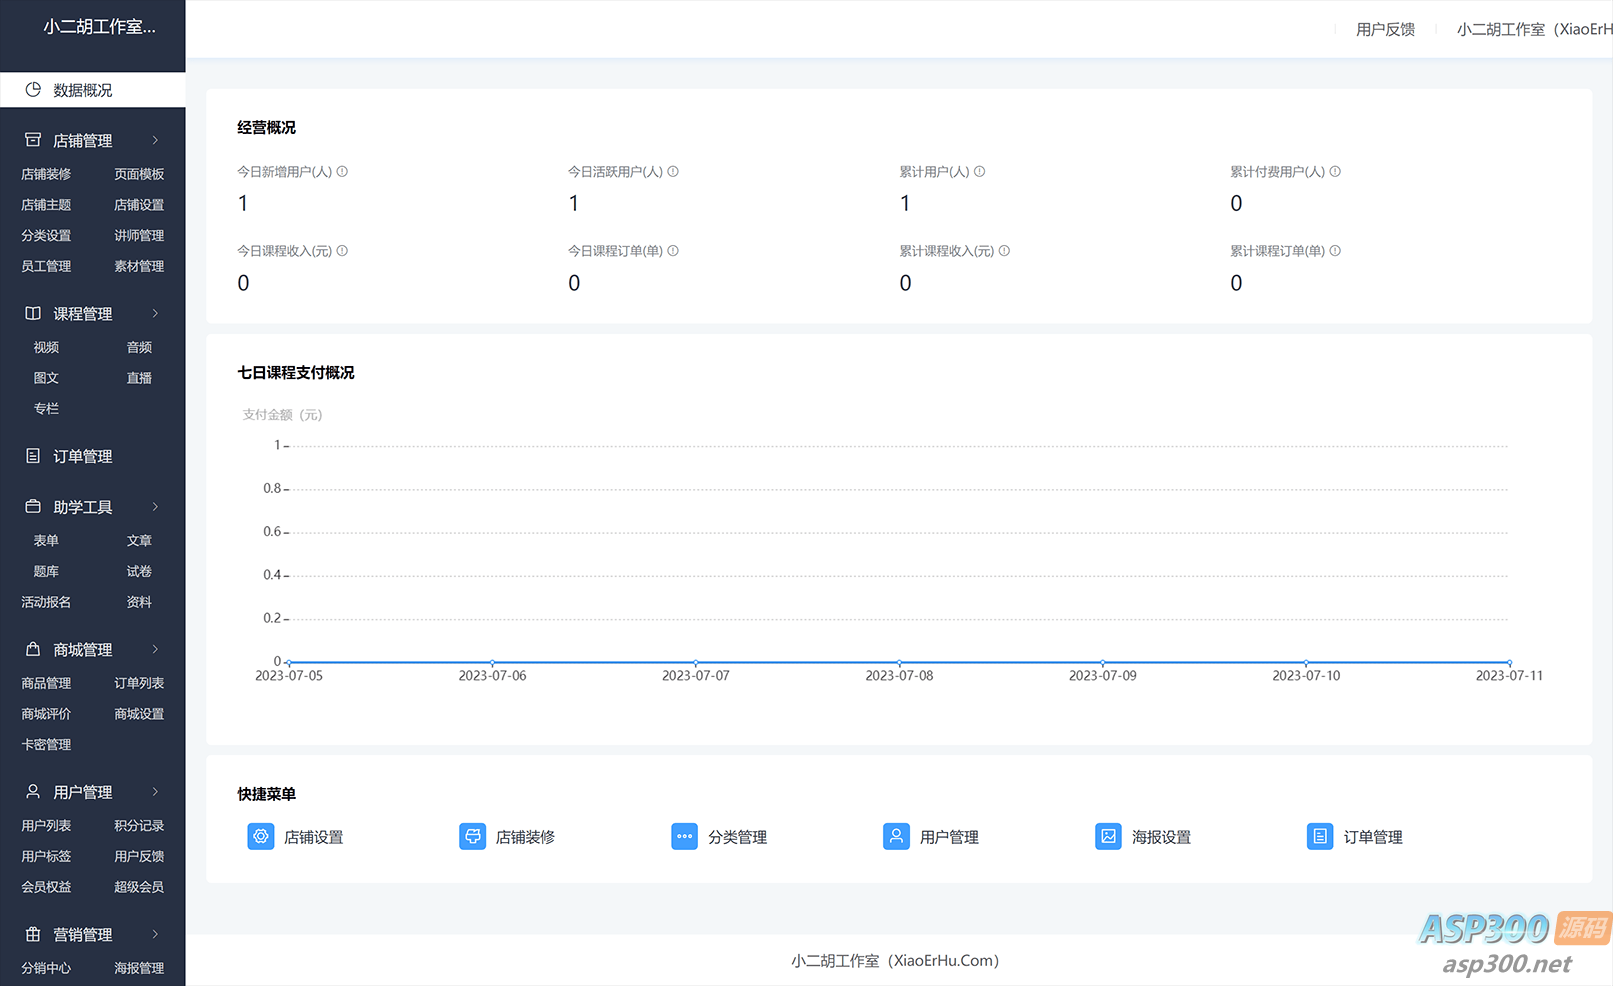This screenshot has width=1613, height=986.
Task: Select 数据概况 in the sidebar
Action: [82, 90]
